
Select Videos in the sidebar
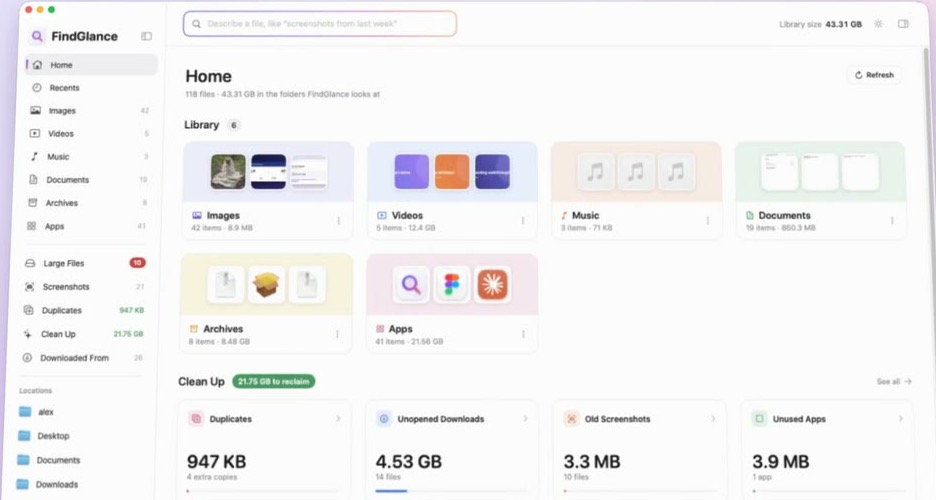pos(91,134)
